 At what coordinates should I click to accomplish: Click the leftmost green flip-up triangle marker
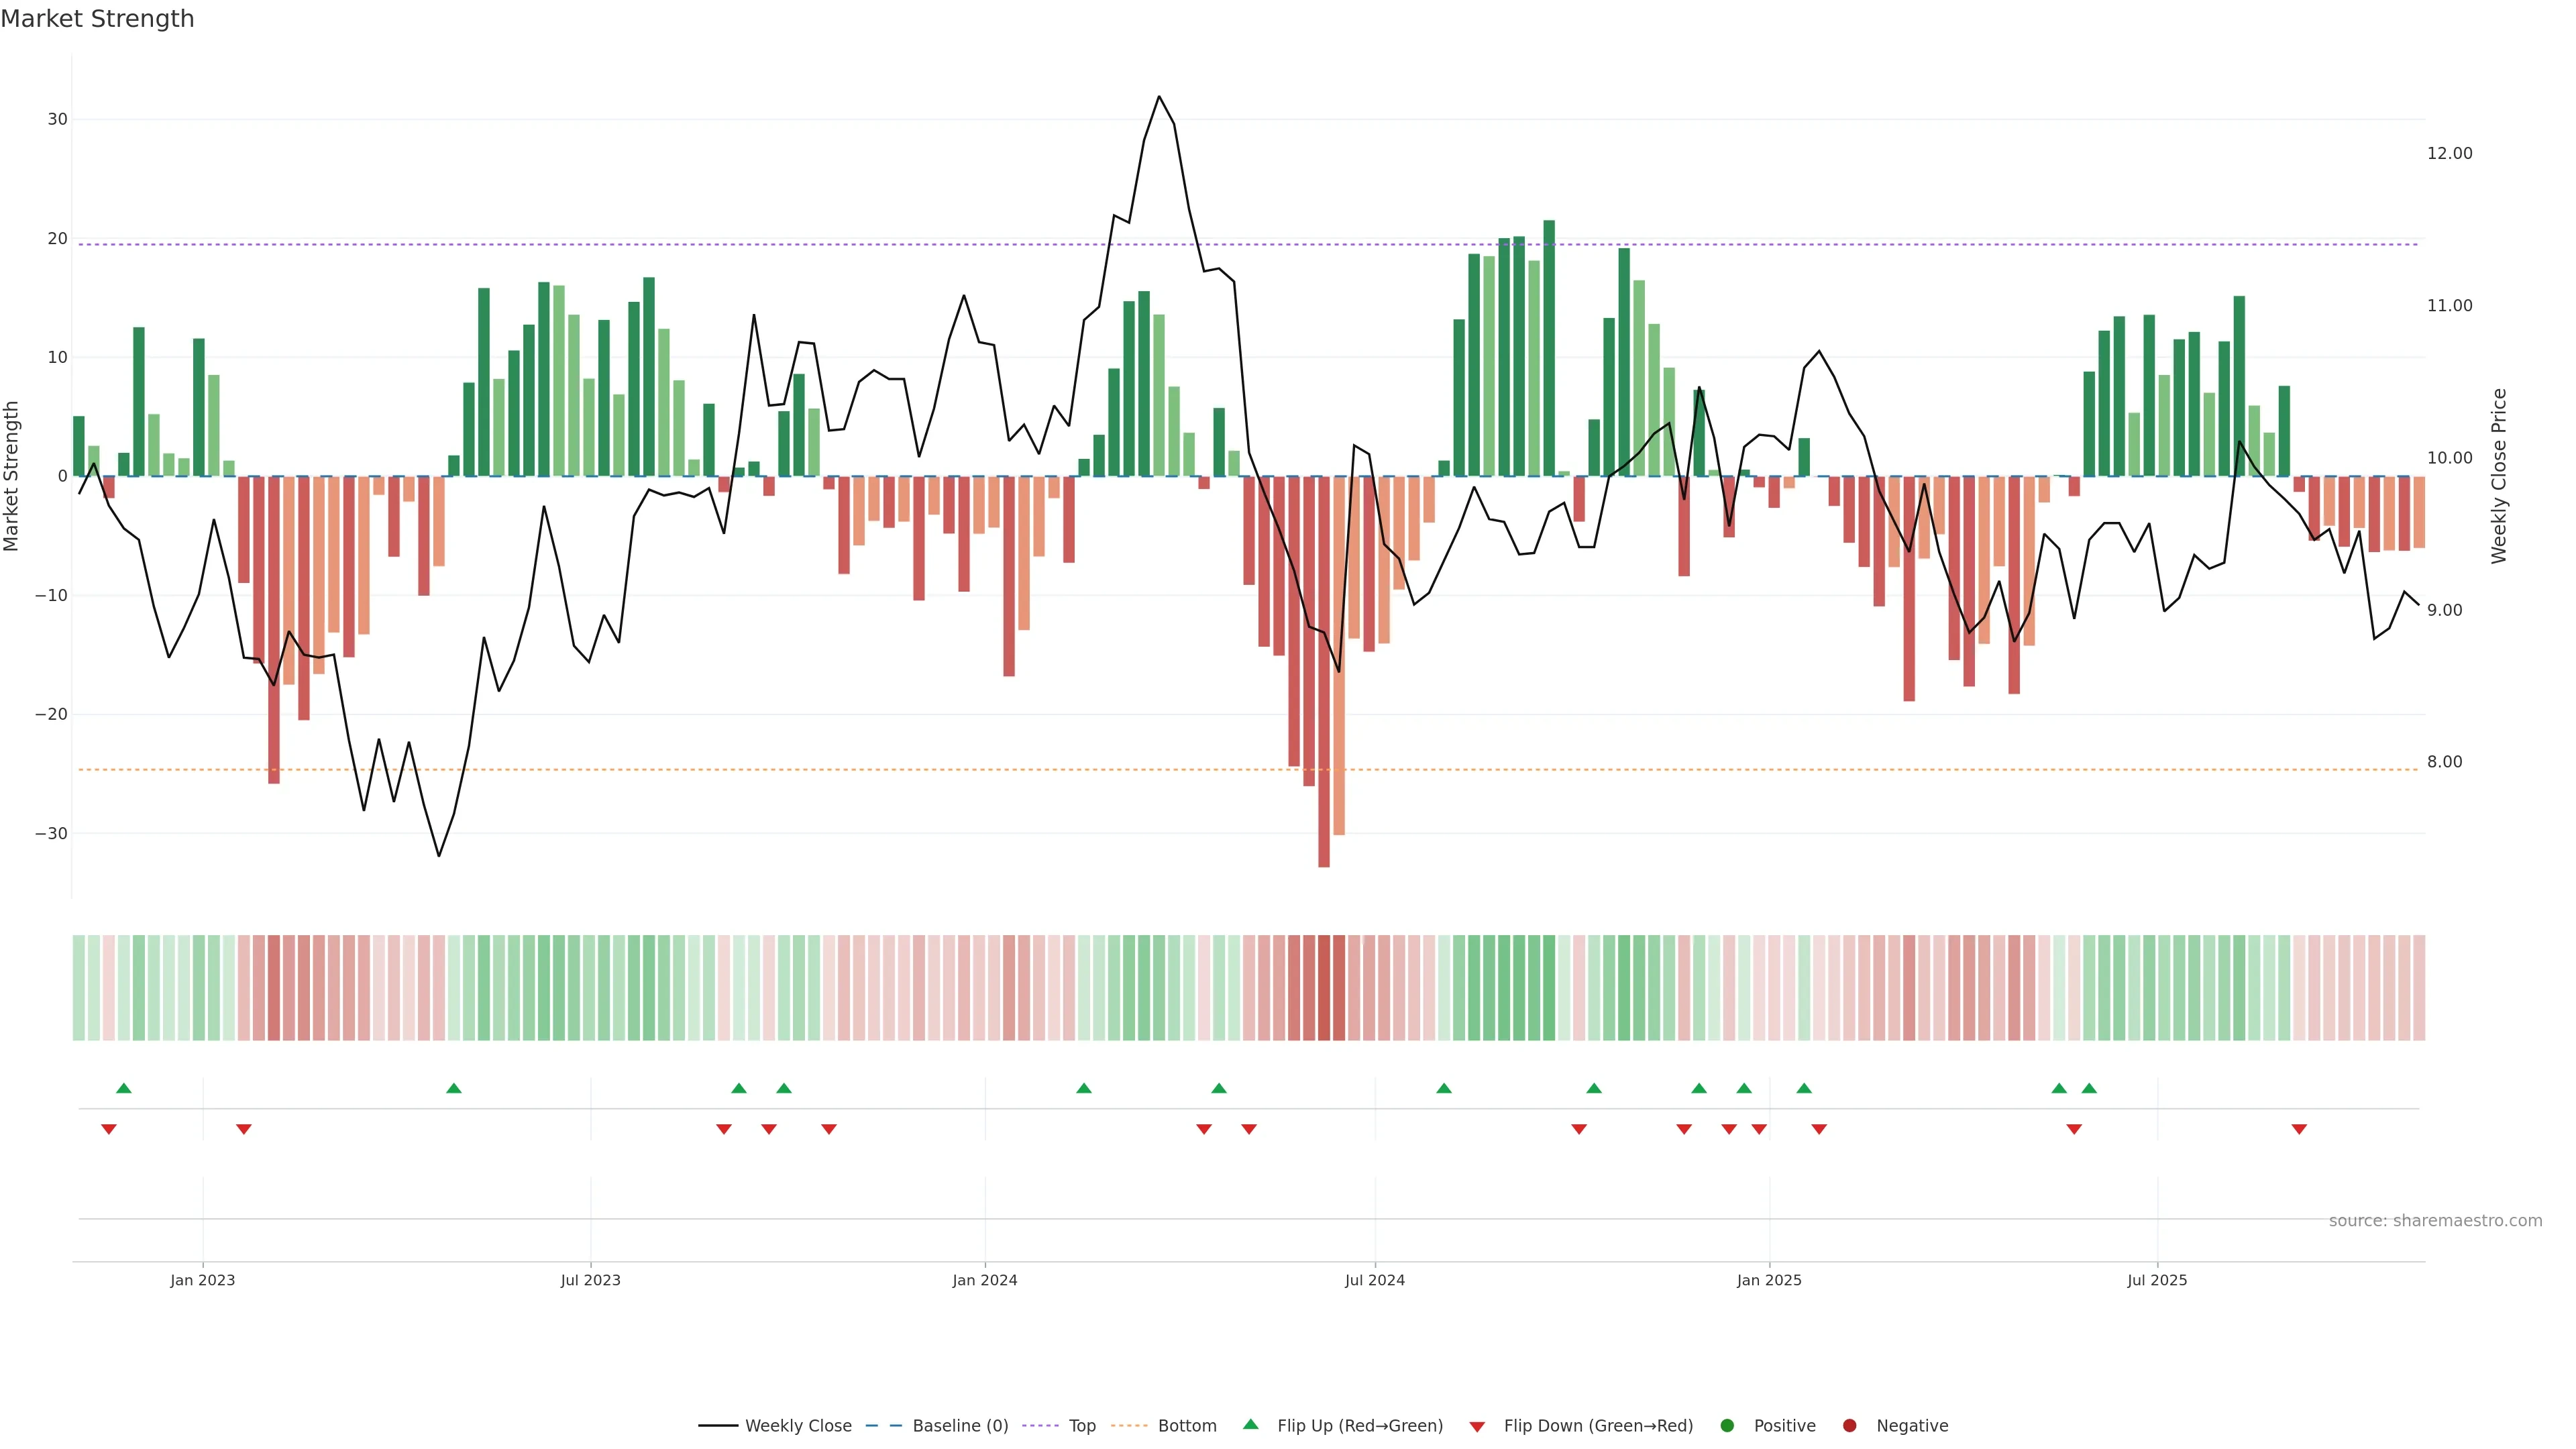[x=124, y=1088]
